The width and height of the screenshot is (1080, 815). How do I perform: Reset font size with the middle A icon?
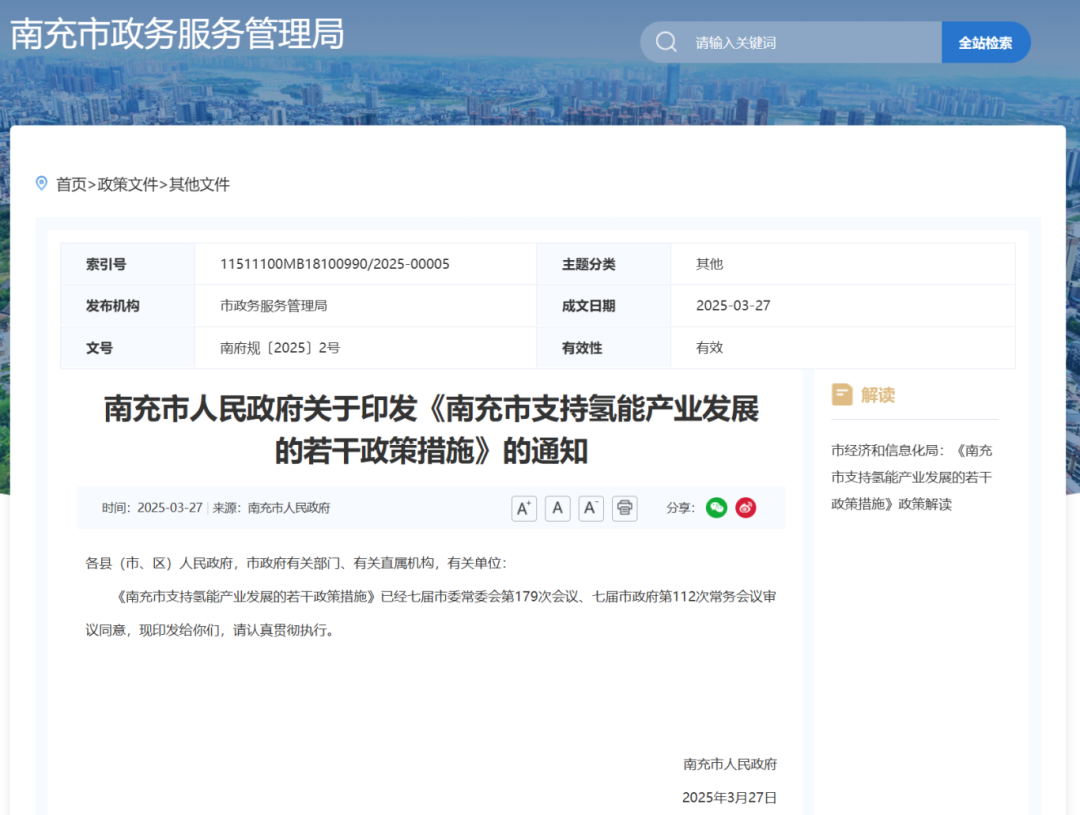tap(557, 508)
